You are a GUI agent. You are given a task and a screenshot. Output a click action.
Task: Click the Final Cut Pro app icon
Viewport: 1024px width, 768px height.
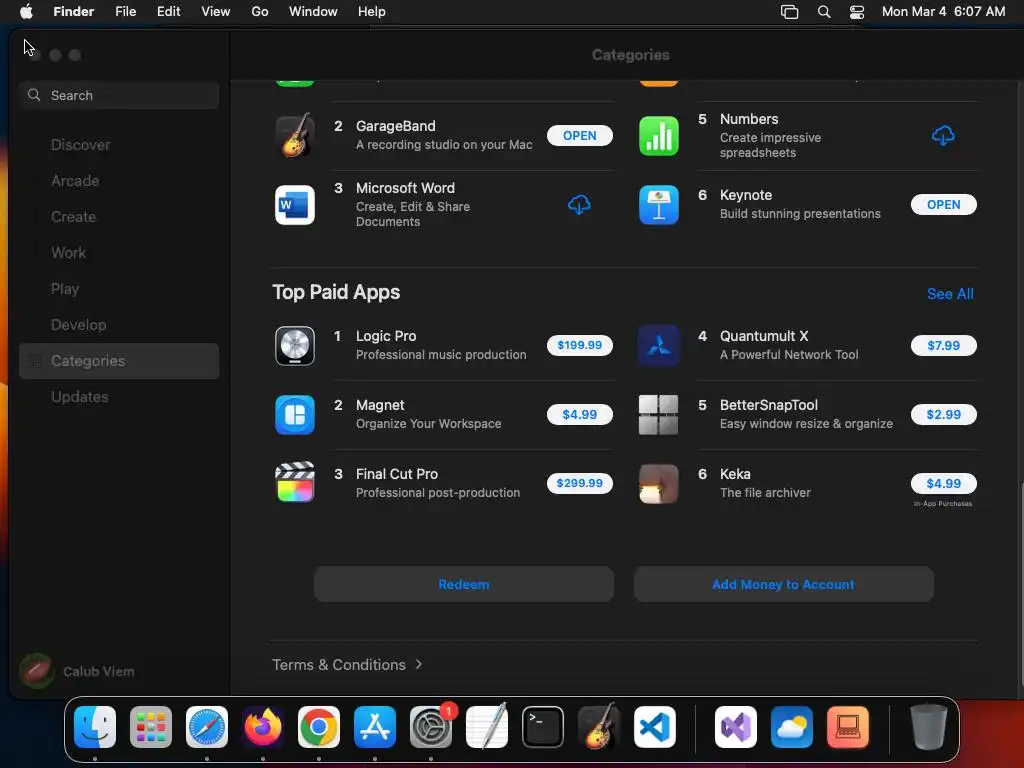(x=295, y=483)
